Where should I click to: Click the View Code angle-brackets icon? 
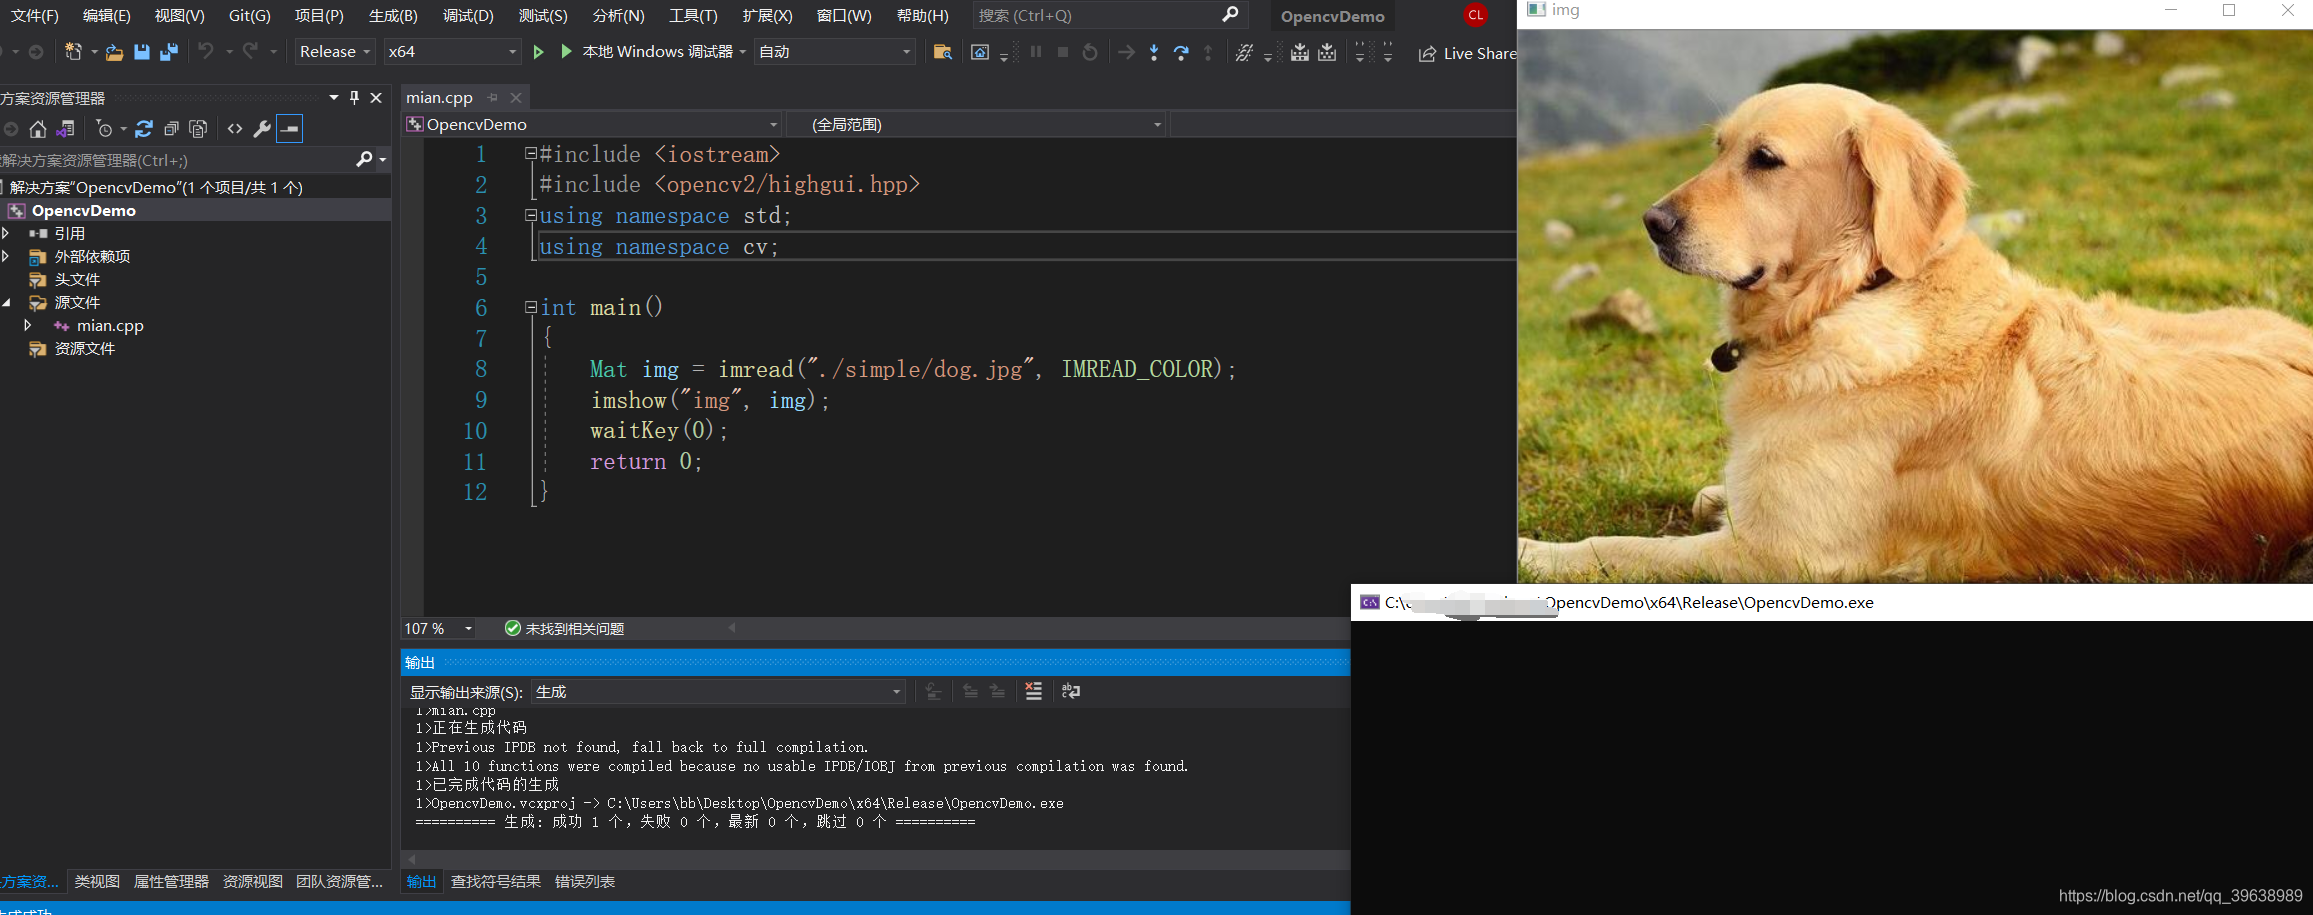point(235,129)
